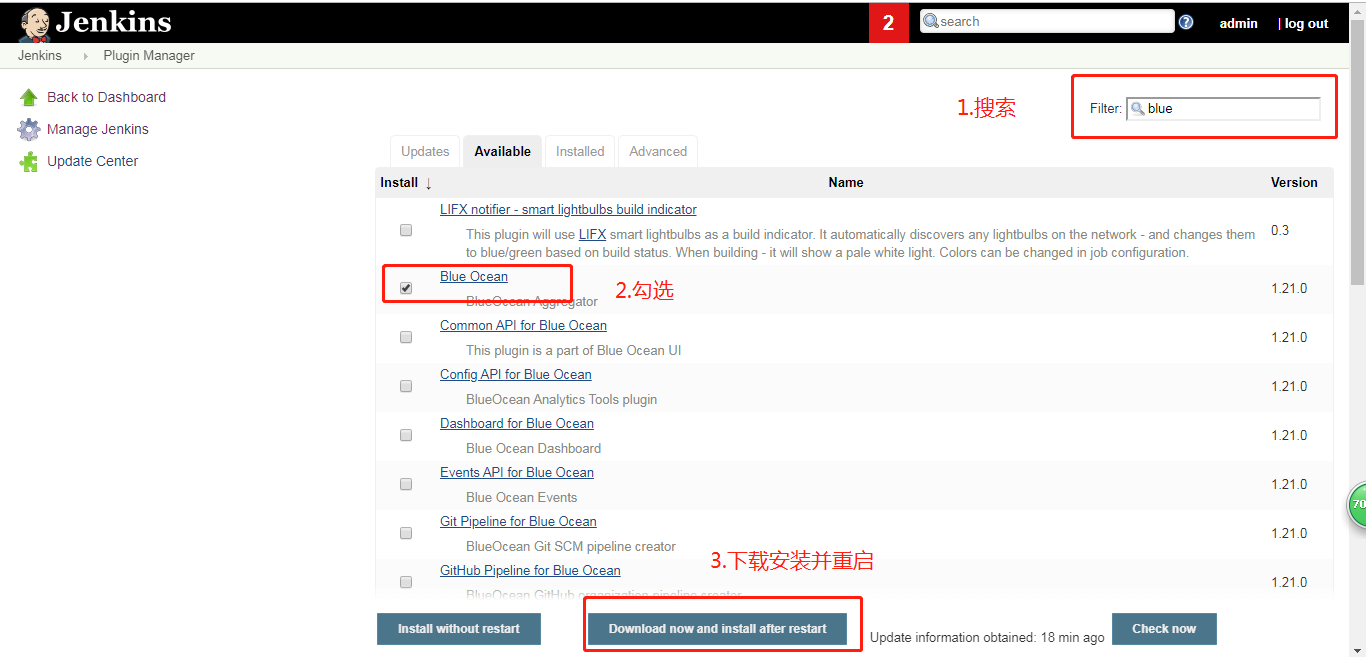Open the Config API for Blue Ocean link

tap(516, 375)
